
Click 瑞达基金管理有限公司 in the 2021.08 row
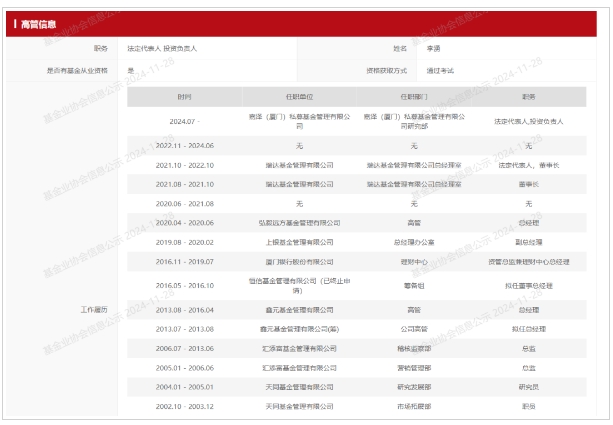[x=299, y=184]
